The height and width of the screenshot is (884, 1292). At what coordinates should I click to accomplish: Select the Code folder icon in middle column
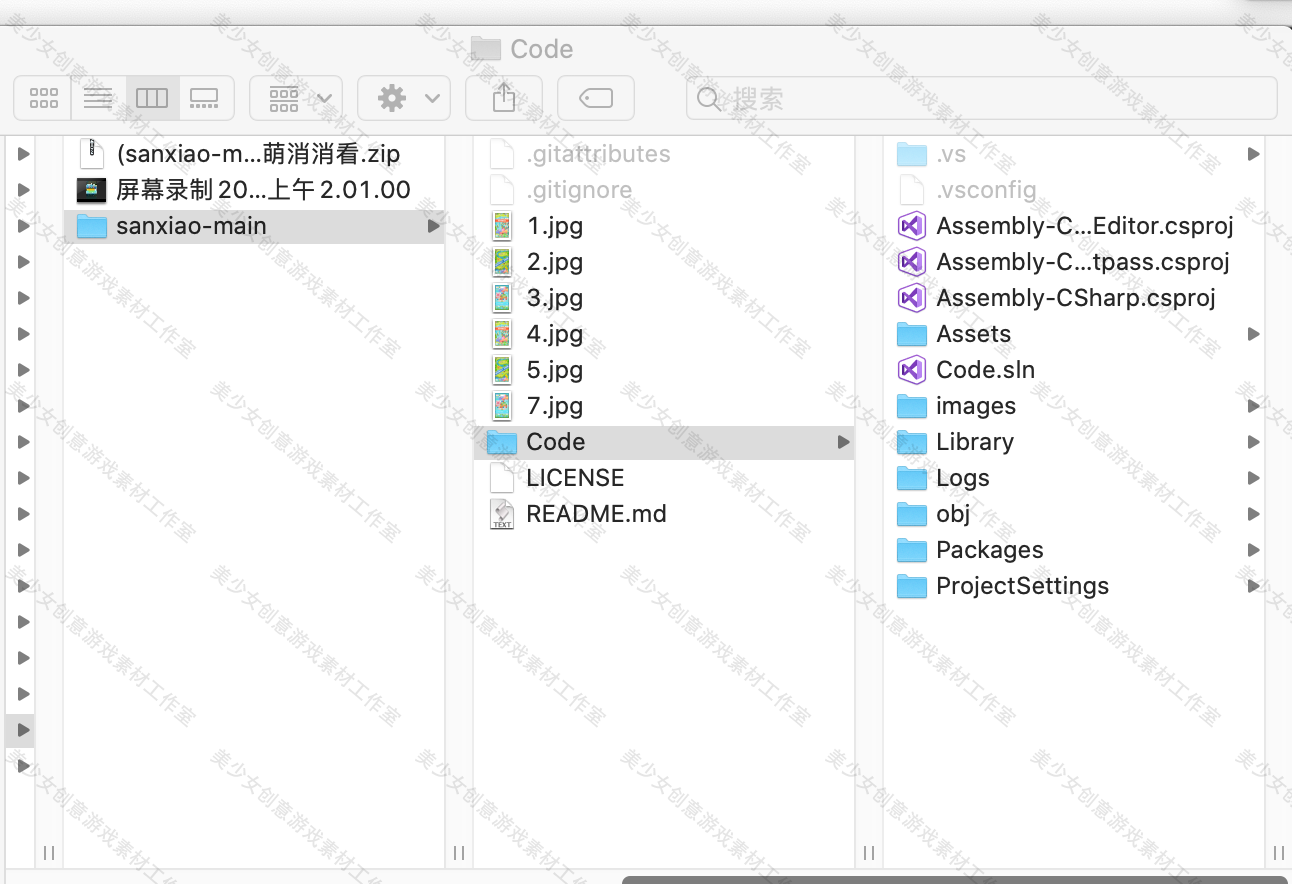point(502,442)
